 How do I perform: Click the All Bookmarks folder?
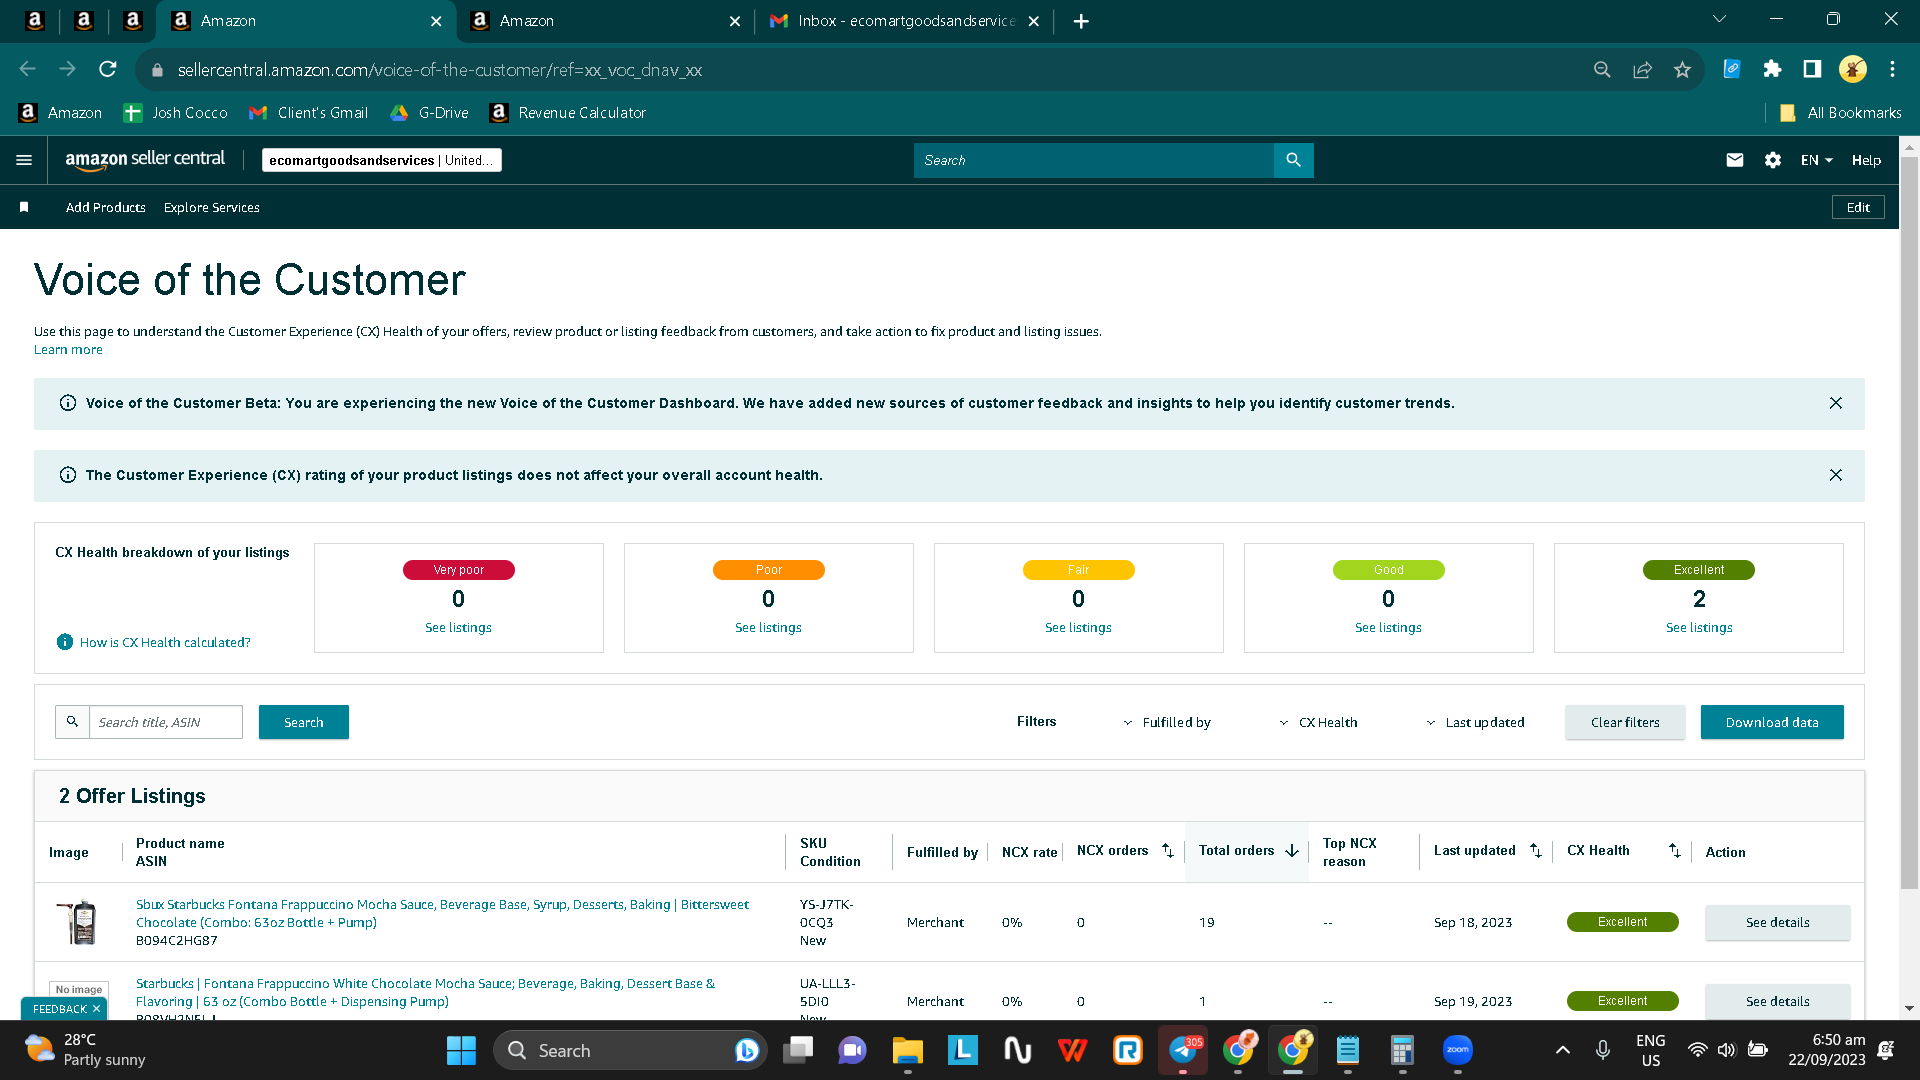[x=1841, y=113]
